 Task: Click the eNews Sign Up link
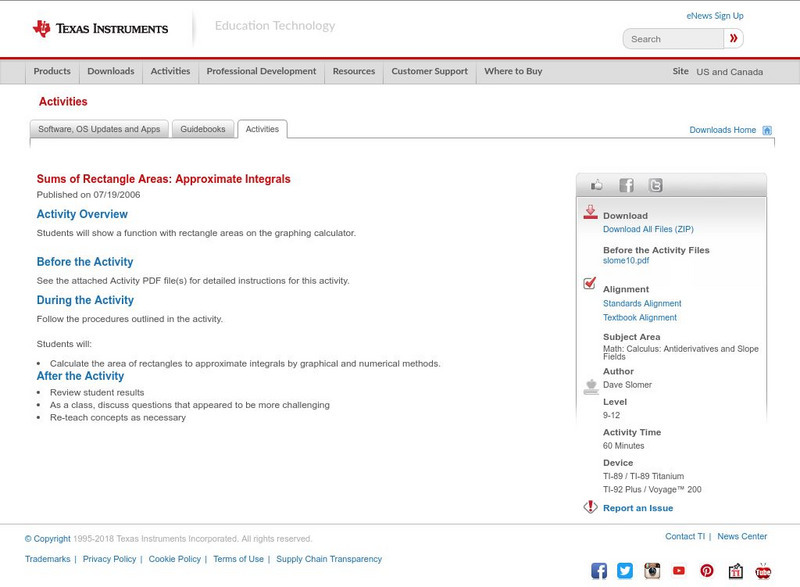715,16
